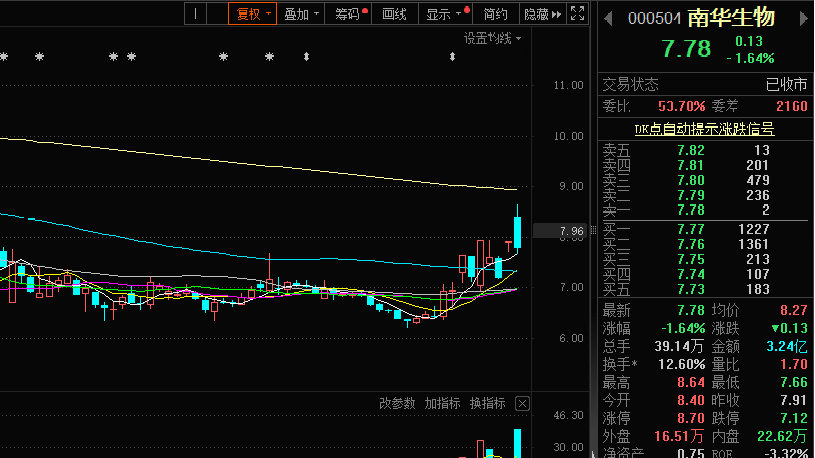Click the 换手 value 12.60%

[681, 364]
